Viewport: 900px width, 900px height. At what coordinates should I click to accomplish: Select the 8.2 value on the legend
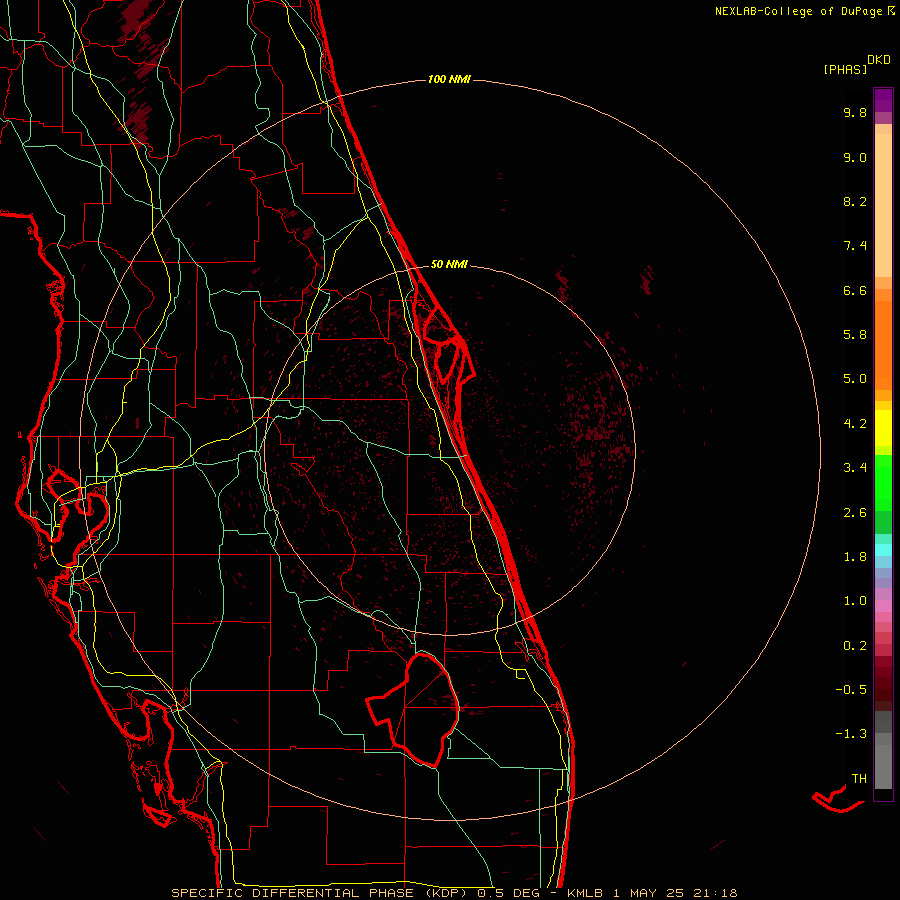(x=855, y=201)
